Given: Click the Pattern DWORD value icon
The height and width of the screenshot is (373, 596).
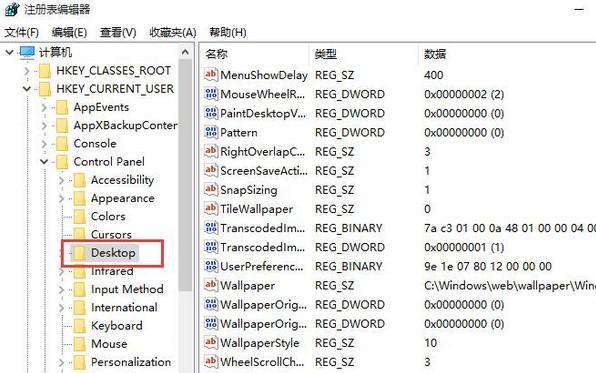Looking at the screenshot, I should 211,132.
